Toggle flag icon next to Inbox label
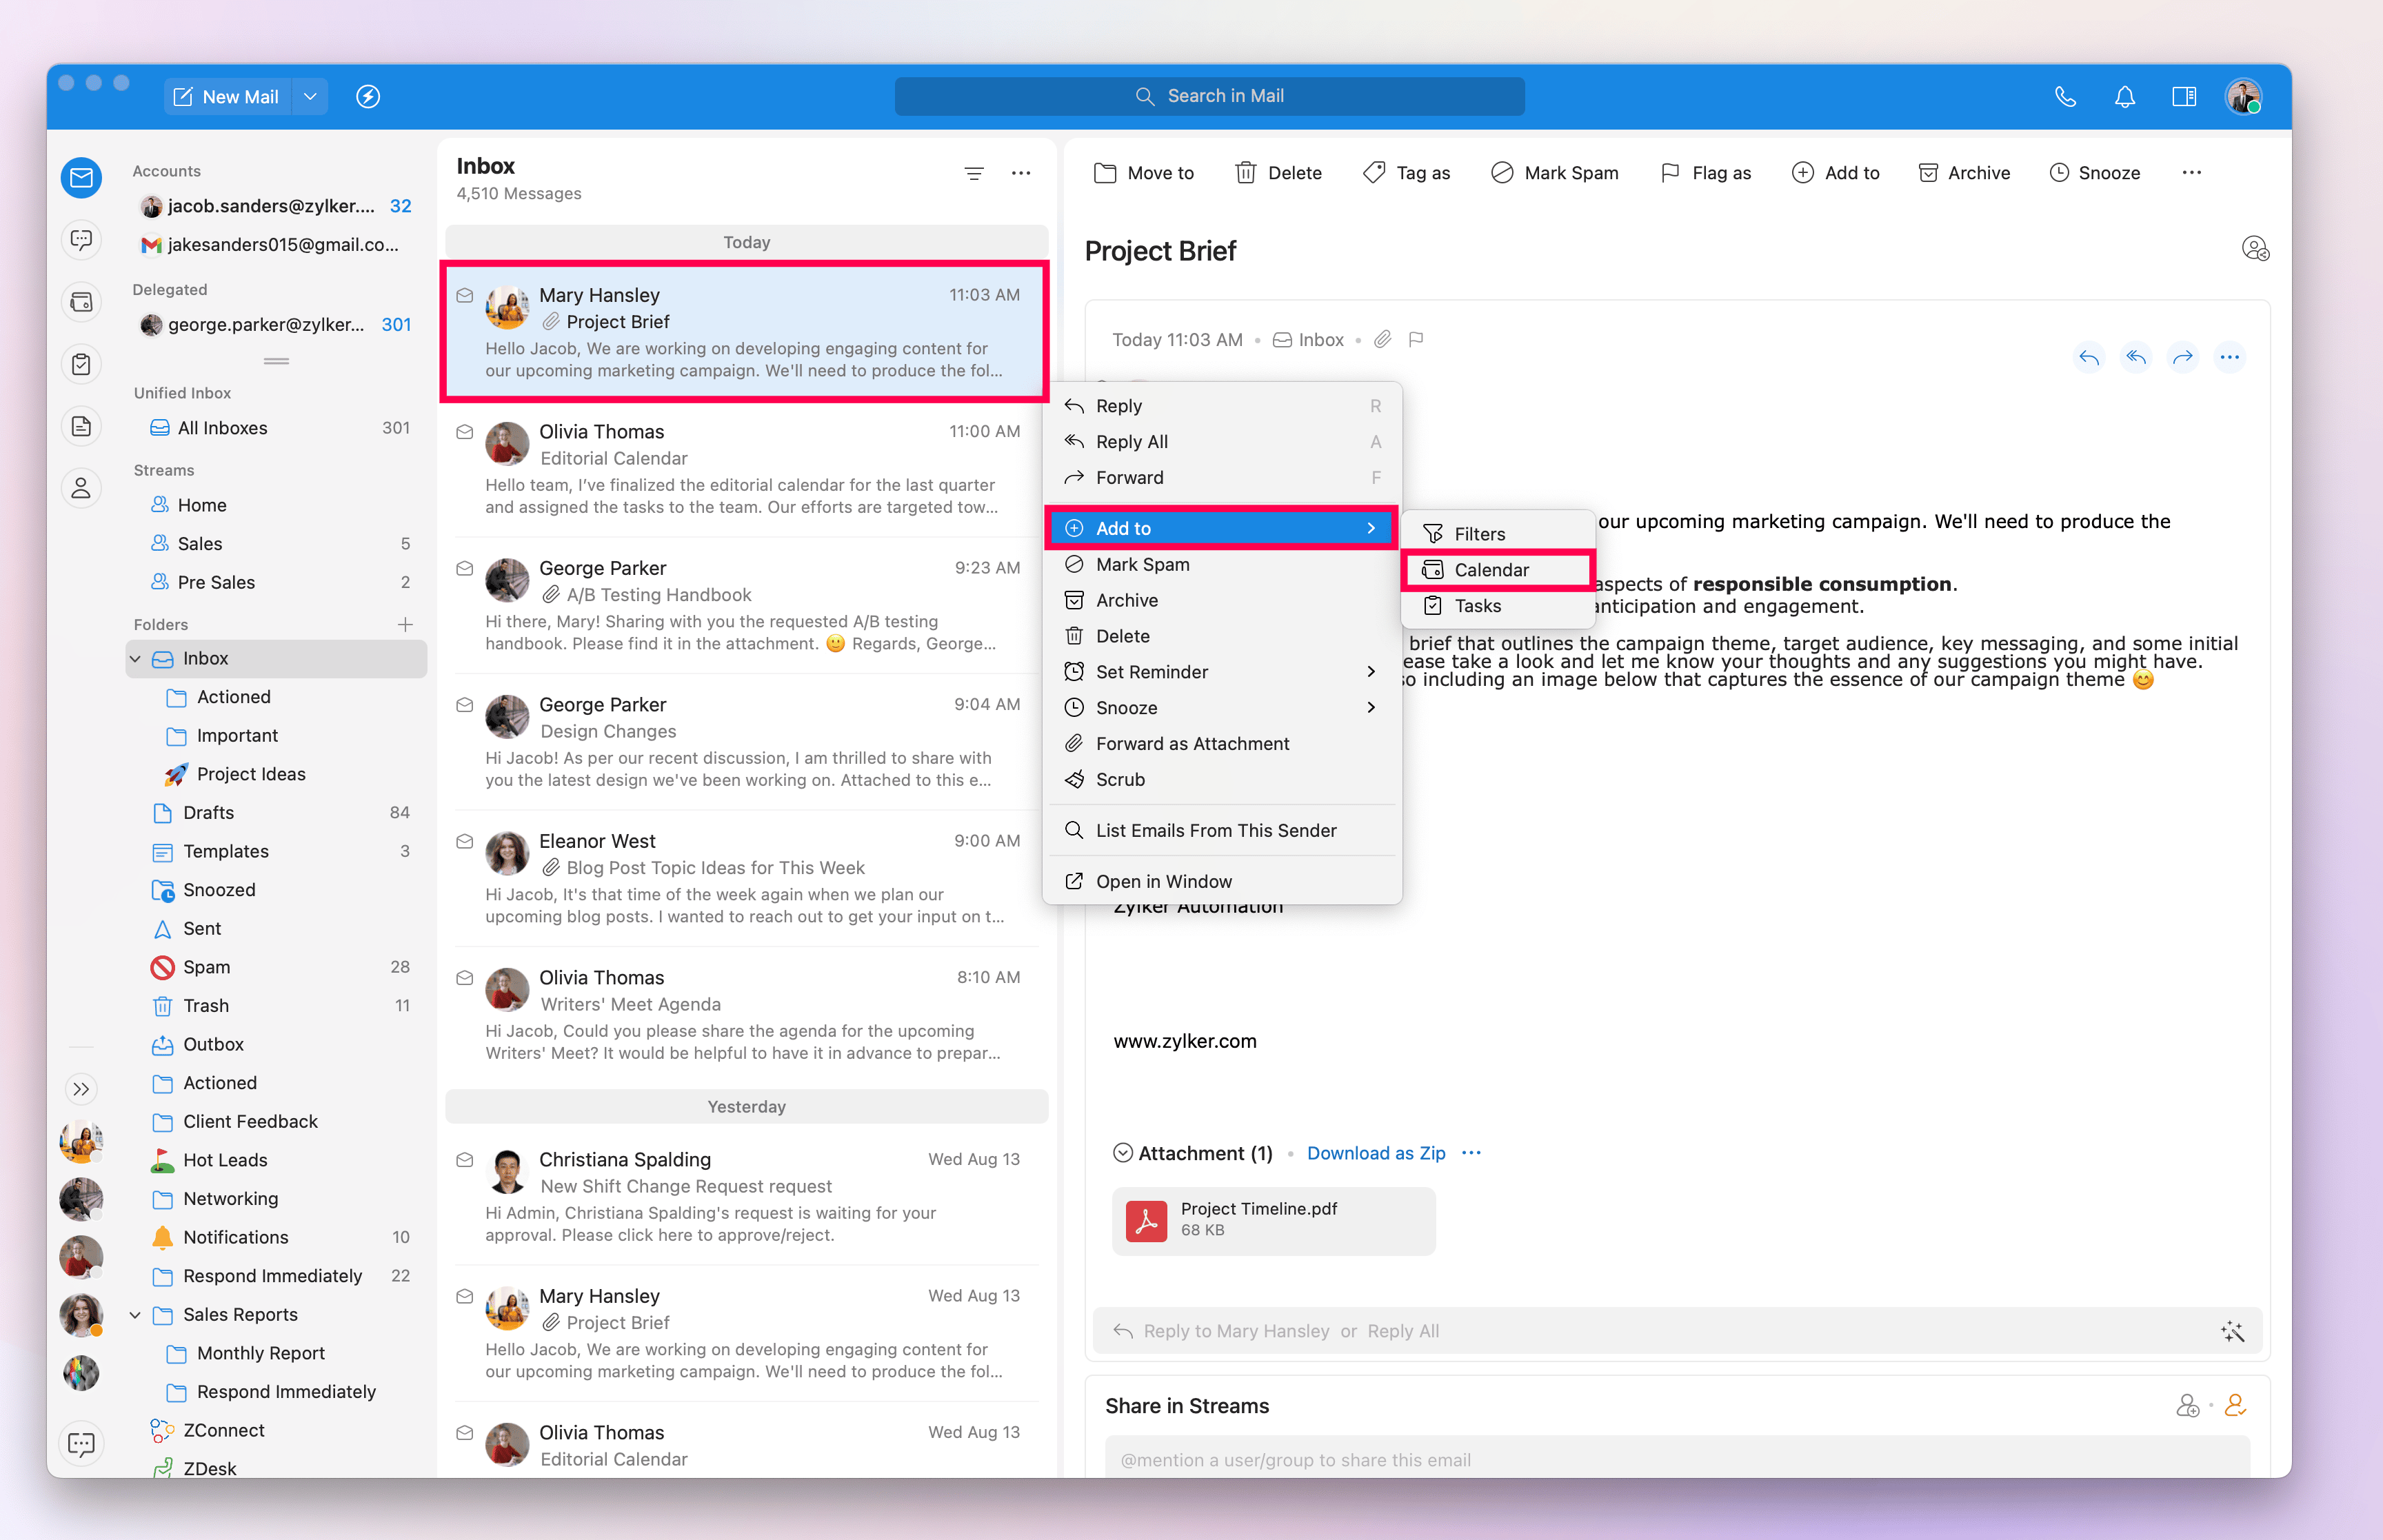The height and width of the screenshot is (1540, 2383). pos(1416,340)
